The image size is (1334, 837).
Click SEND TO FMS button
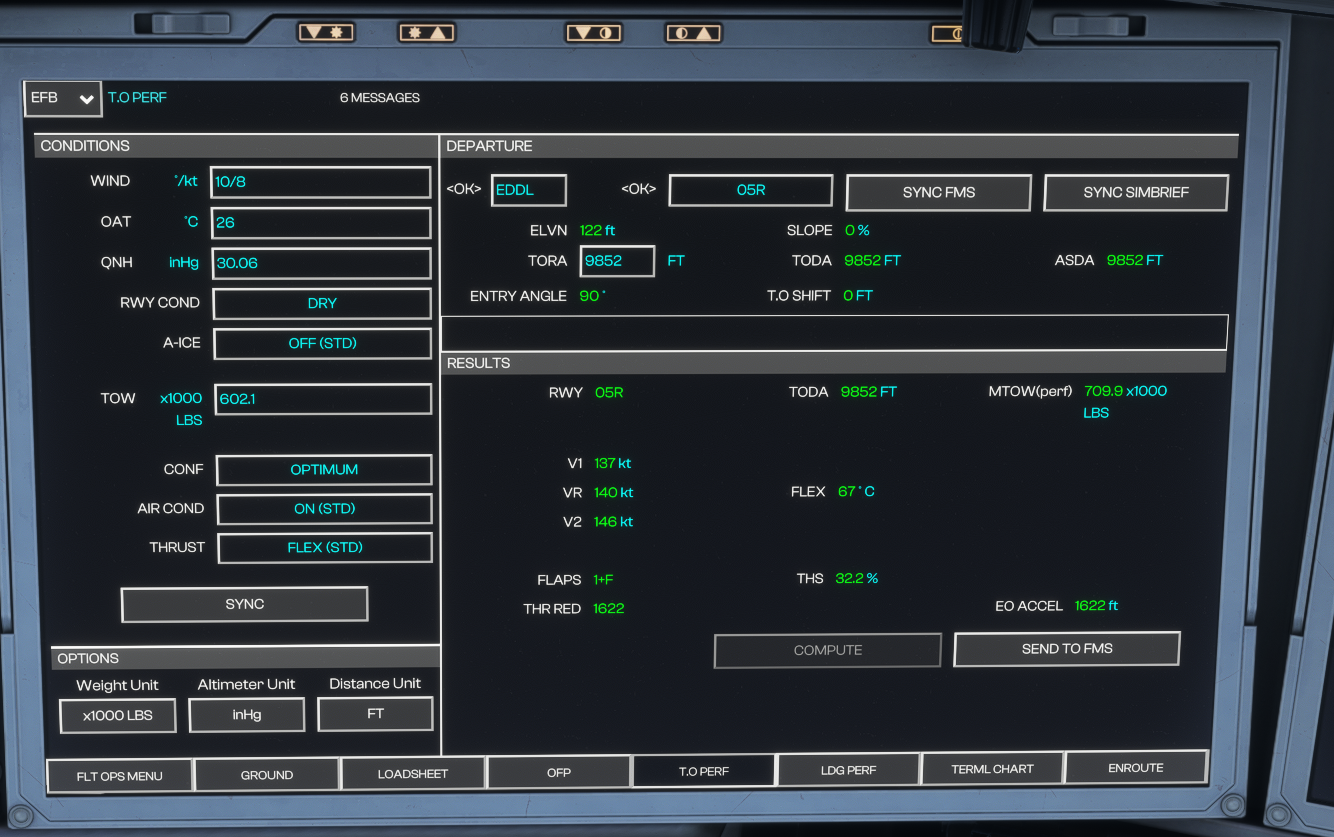[x=1067, y=648]
